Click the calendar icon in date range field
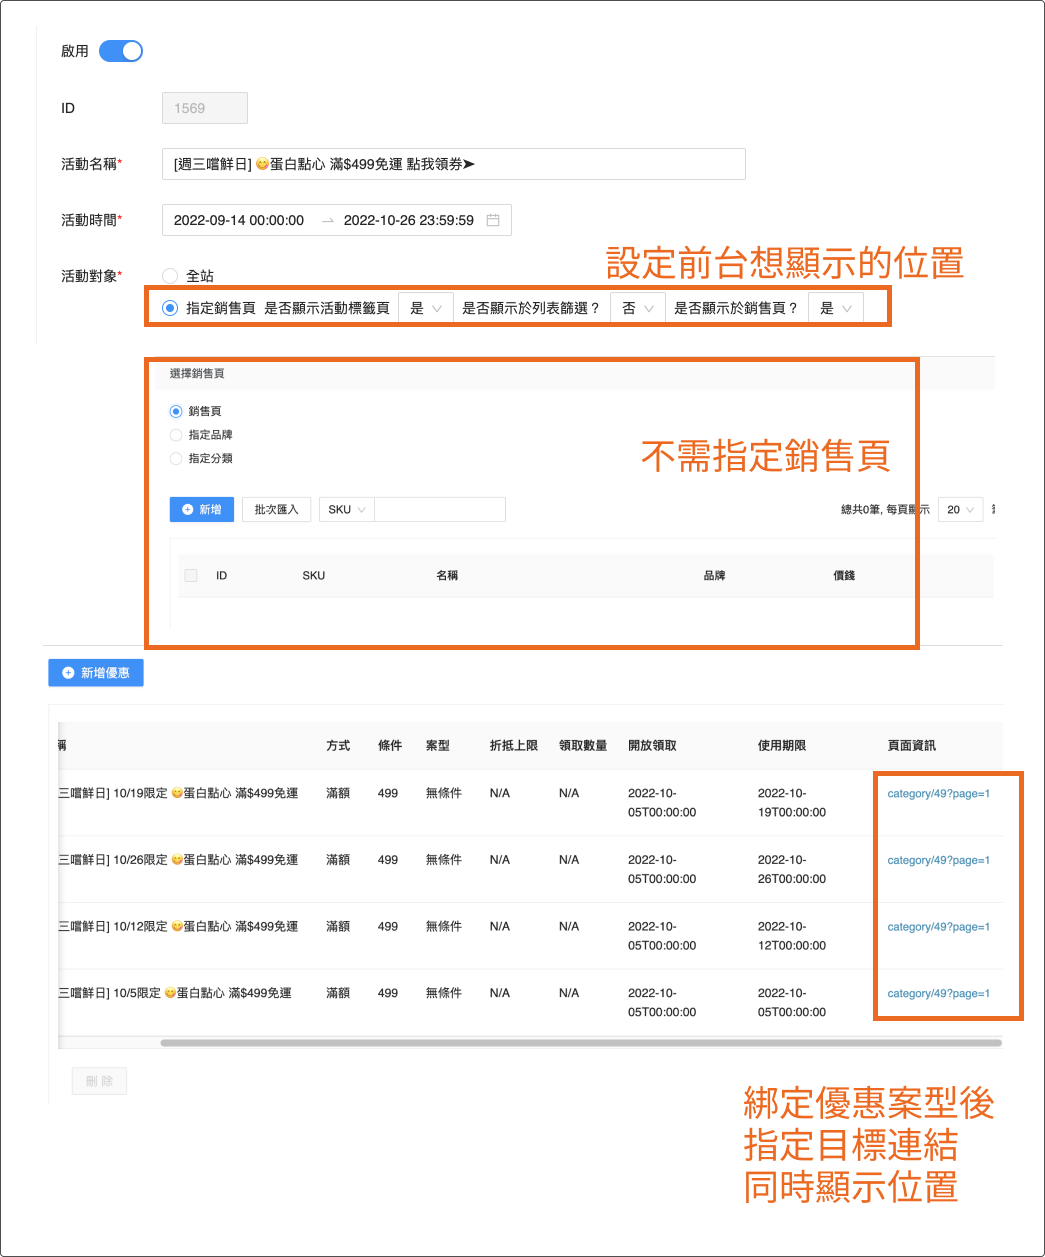This screenshot has width=1045, height=1257. tap(493, 220)
